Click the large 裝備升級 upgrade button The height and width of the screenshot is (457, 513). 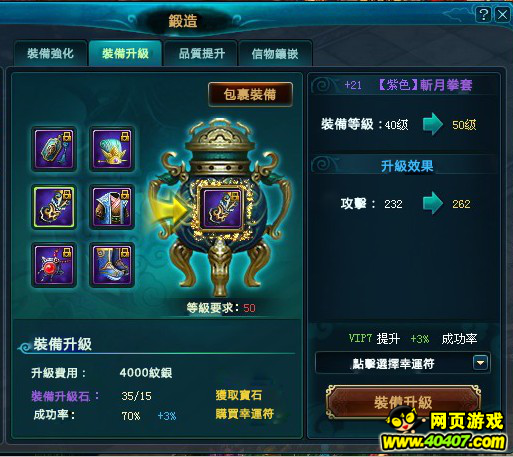click(403, 402)
